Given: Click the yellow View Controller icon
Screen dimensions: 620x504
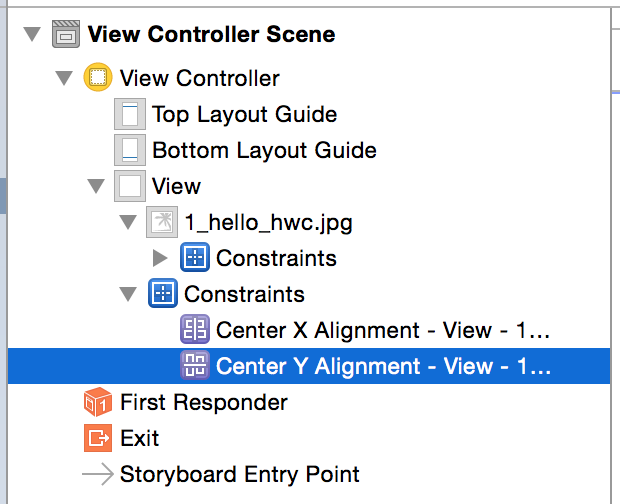Looking at the screenshot, I should tap(97, 78).
